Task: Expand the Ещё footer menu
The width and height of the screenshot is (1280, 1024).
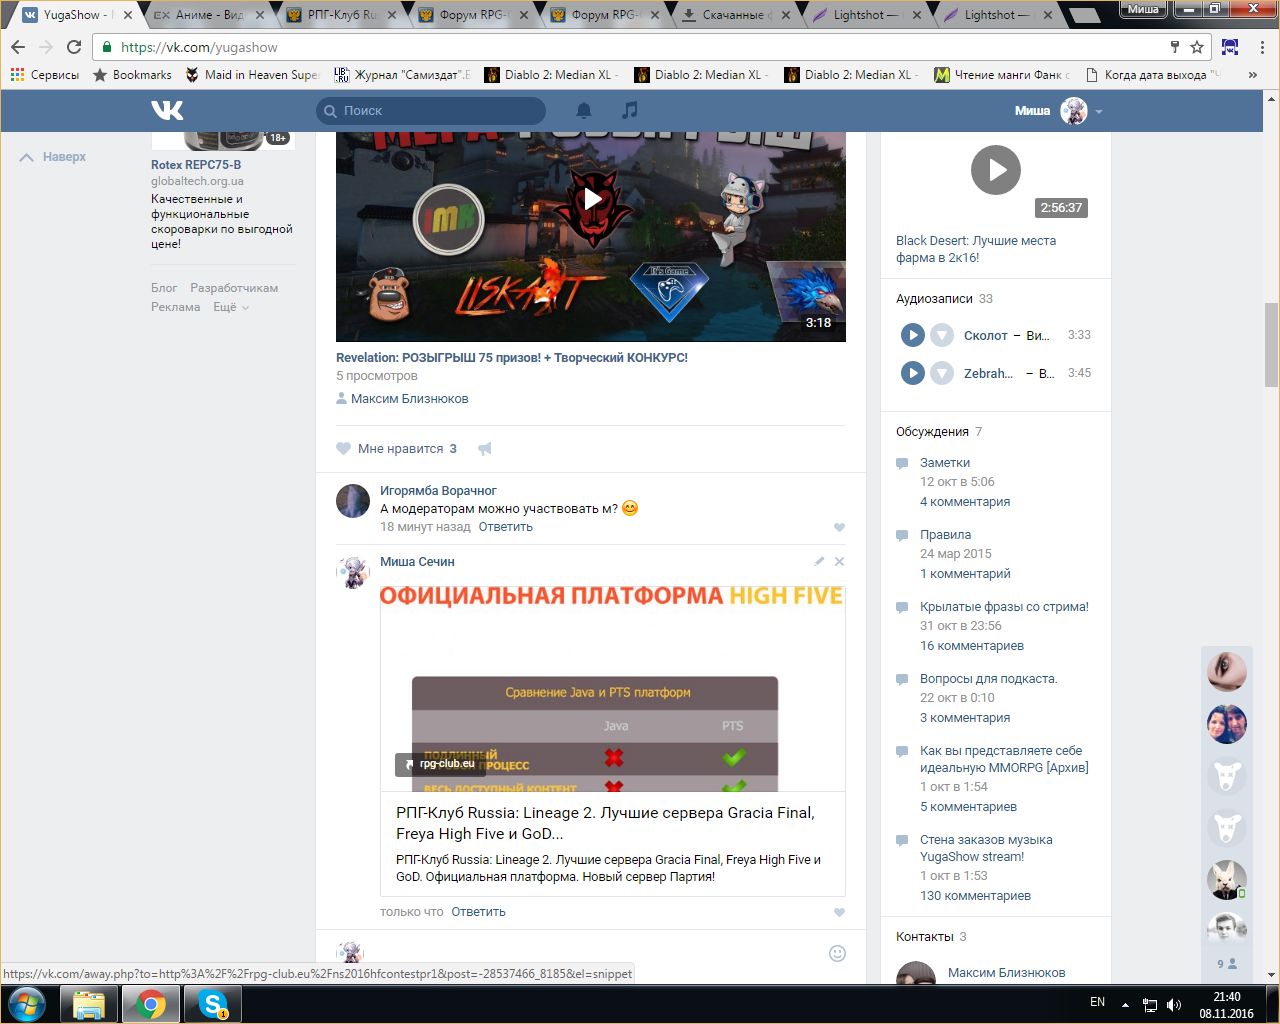Action: pyautogui.click(x=231, y=307)
